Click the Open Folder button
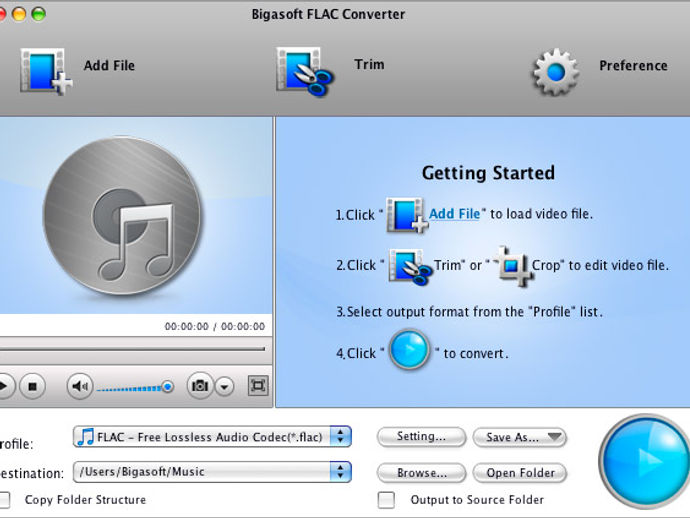Image resolution: width=690 pixels, height=518 pixels. tap(520, 473)
